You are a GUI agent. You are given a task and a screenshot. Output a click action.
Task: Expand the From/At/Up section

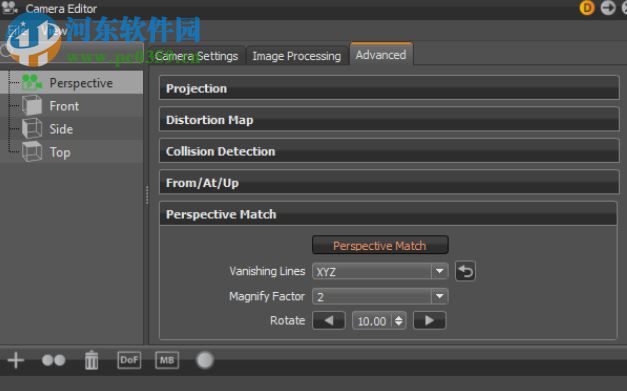[389, 182]
